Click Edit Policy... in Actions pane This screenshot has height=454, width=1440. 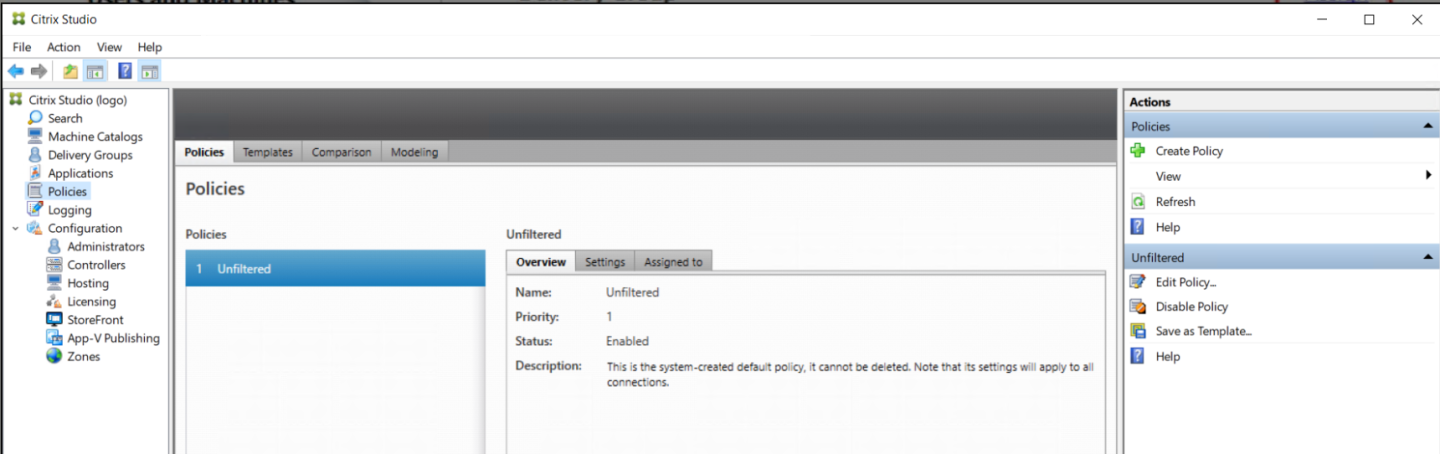pos(1185,282)
